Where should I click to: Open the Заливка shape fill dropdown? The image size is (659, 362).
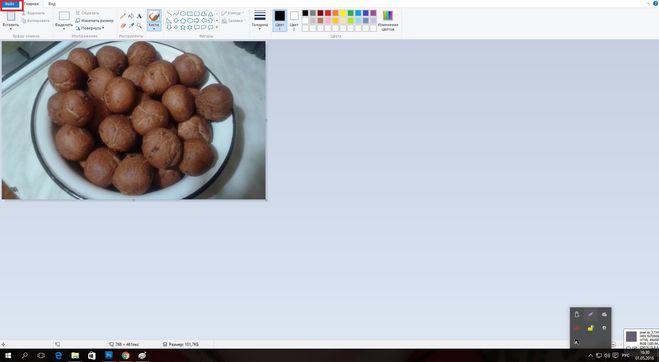(x=233, y=21)
